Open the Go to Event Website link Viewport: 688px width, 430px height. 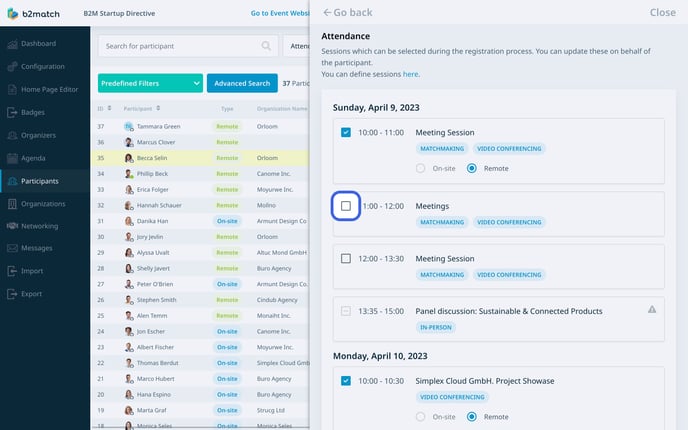click(x=280, y=13)
